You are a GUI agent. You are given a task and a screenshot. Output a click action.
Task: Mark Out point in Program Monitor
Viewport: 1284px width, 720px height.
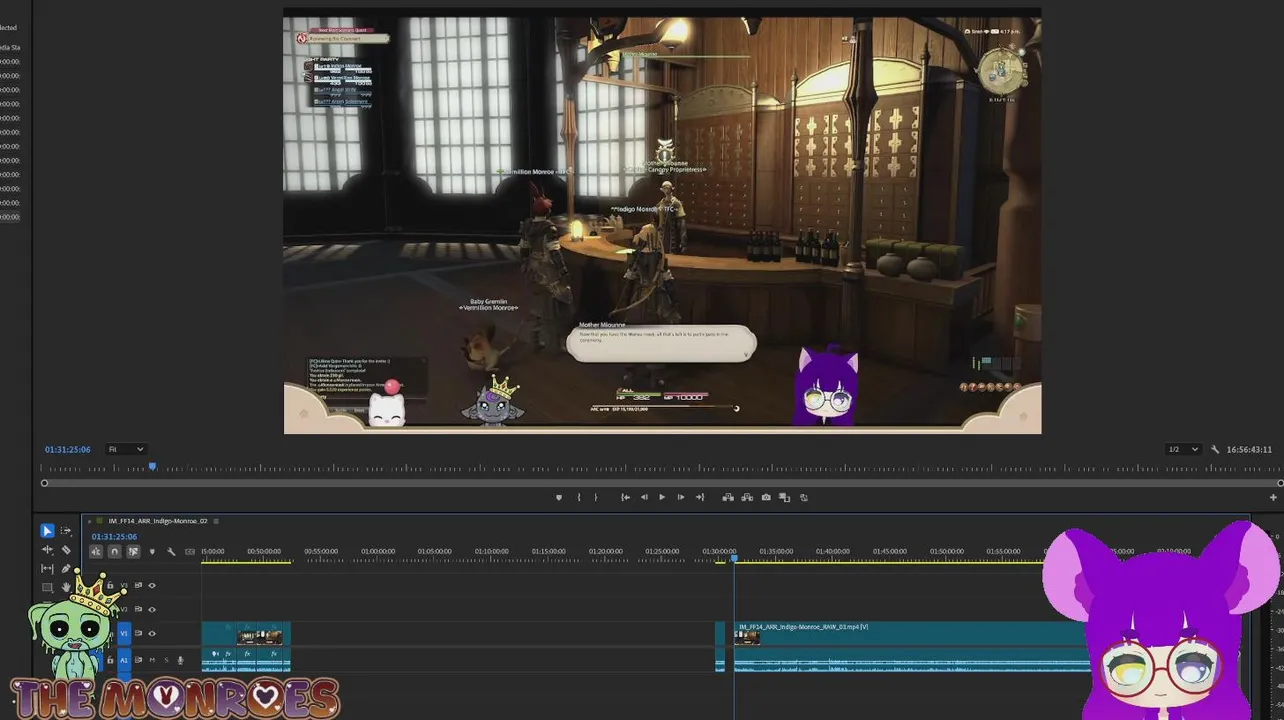click(x=596, y=497)
